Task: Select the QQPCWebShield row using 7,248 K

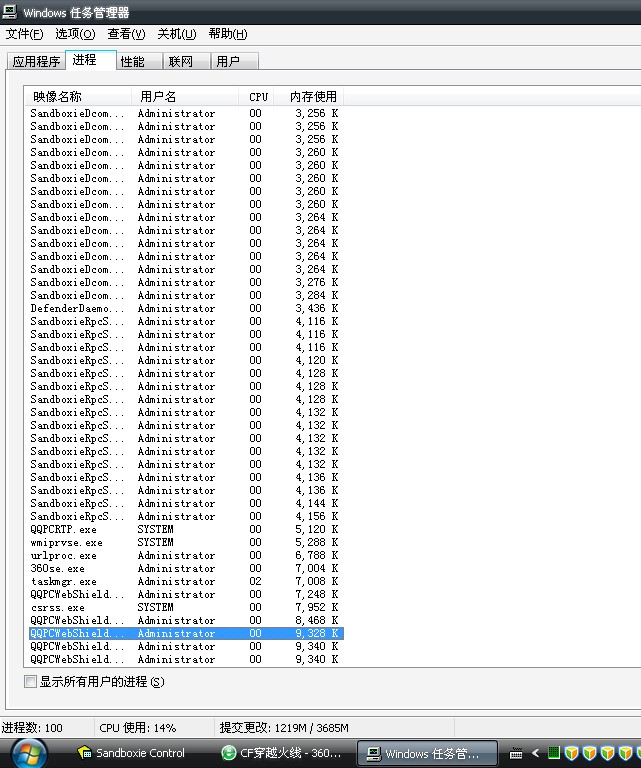Action: click(x=186, y=595)
